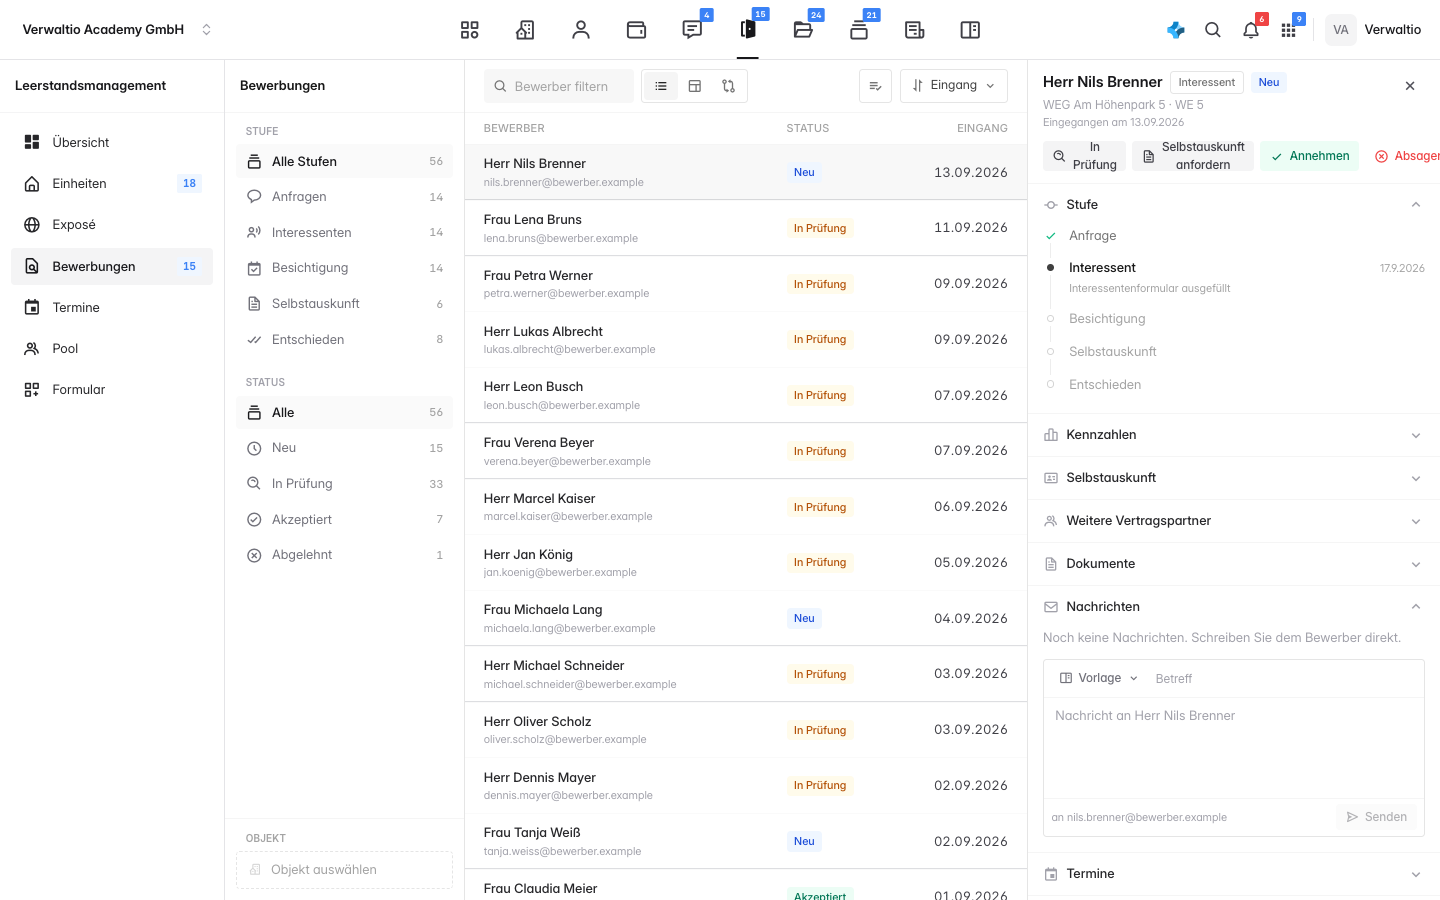Select applicant row Frau Lena Bruns
The width and height of the screenshot is (1440, 900).
tap(746, 228)
